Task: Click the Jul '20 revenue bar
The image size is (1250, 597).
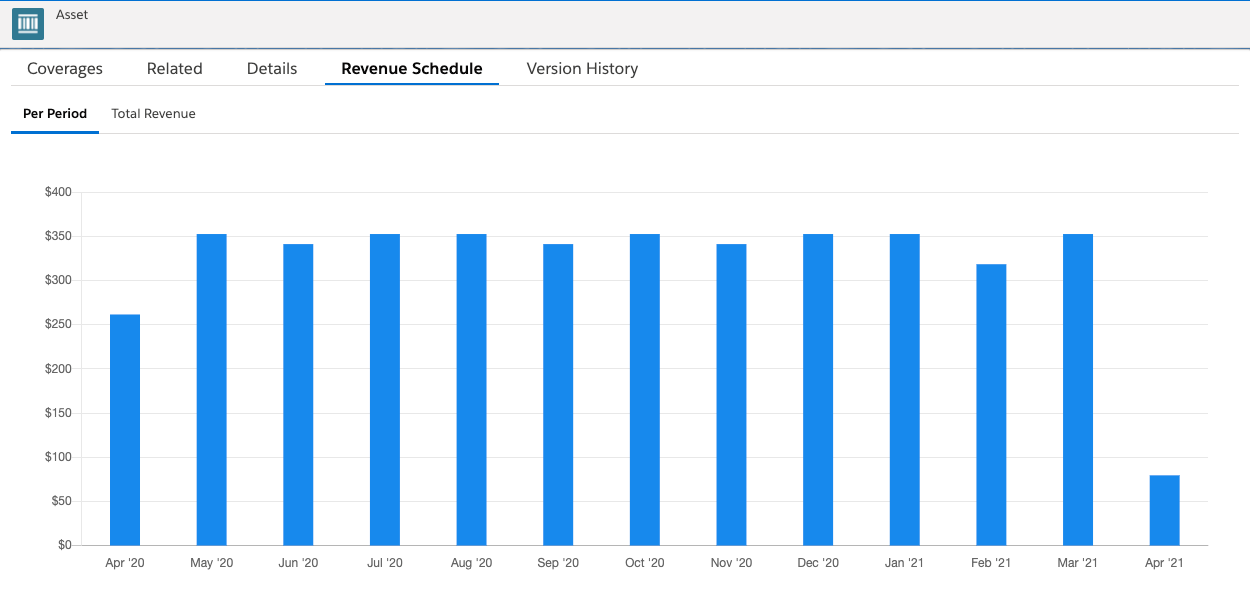Action: pos(385,390)
